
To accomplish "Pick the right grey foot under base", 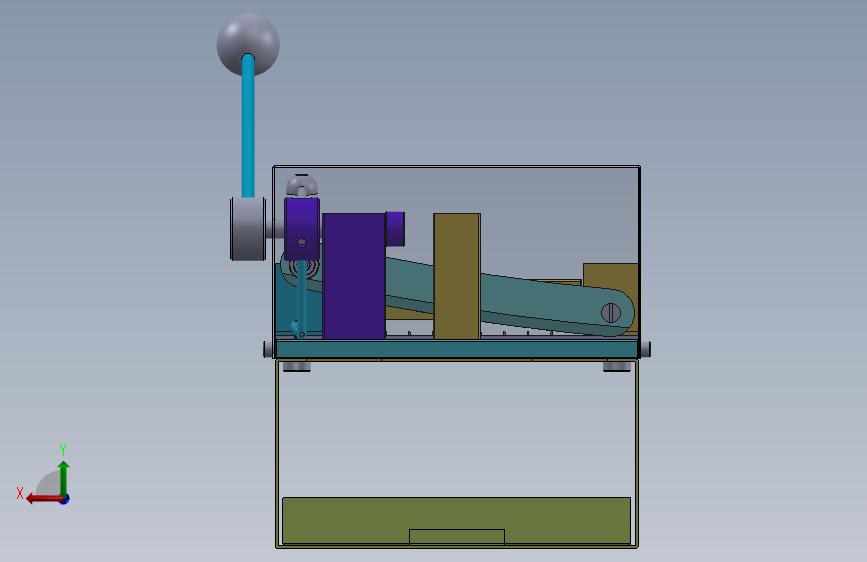I will [x=617, y=366].
